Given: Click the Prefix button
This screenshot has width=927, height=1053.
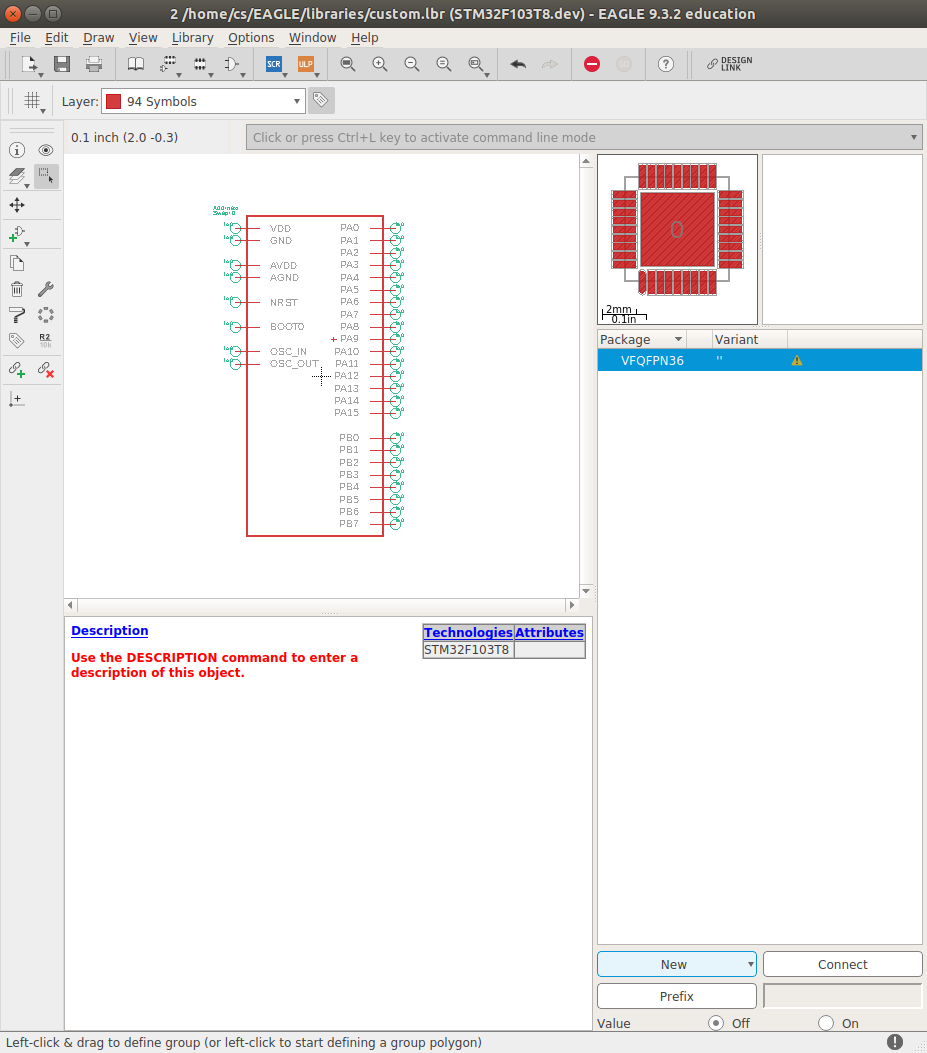Looking at the screenshot, I should tap(676, 996).
